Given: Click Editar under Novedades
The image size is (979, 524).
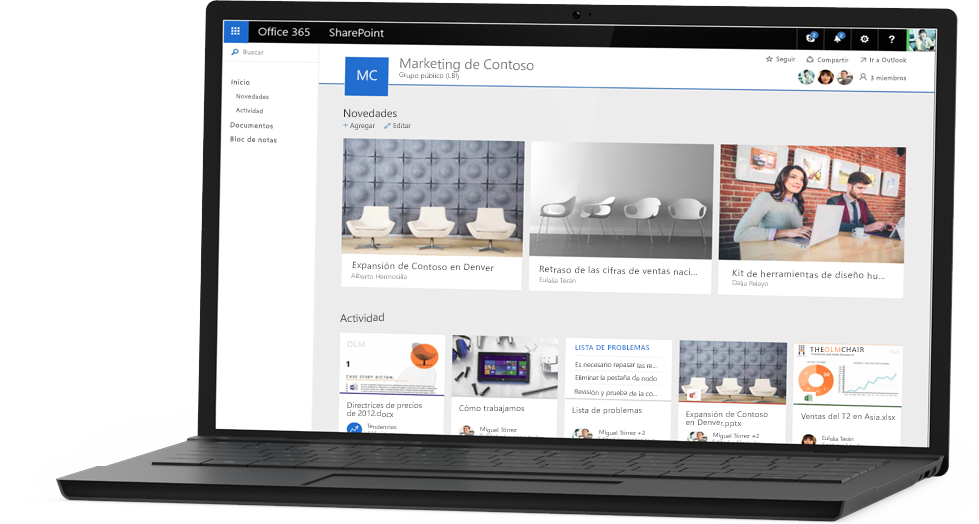Looking at the screenshot, I should click(398, 126).
